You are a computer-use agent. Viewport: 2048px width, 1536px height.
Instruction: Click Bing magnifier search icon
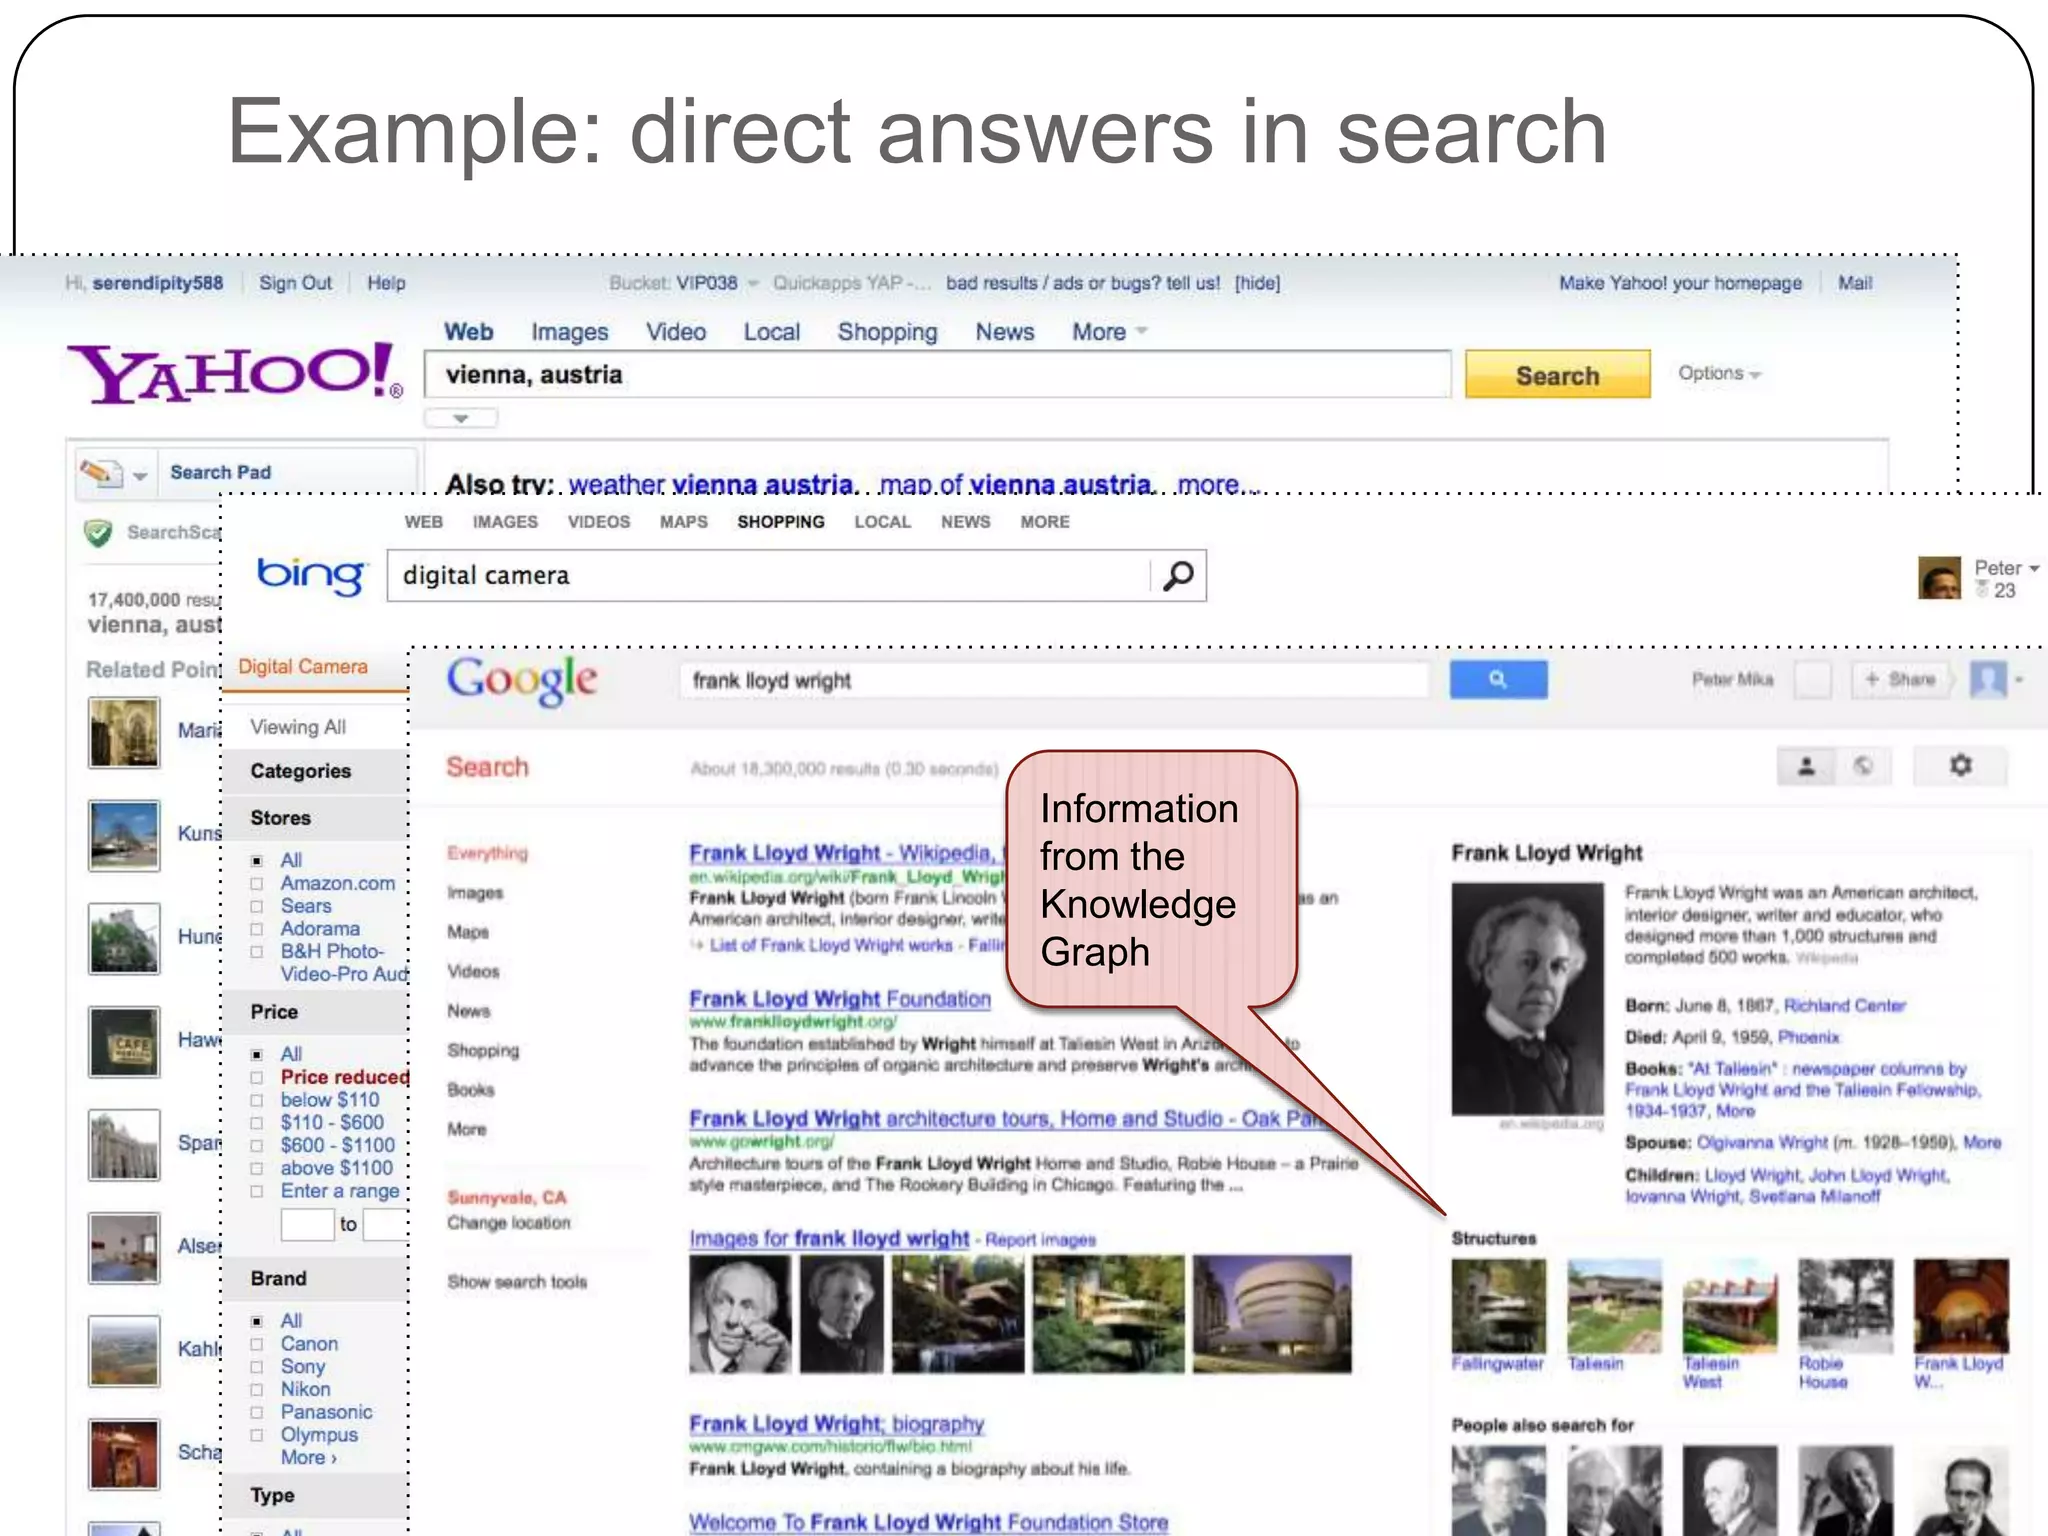point(1179,575)
